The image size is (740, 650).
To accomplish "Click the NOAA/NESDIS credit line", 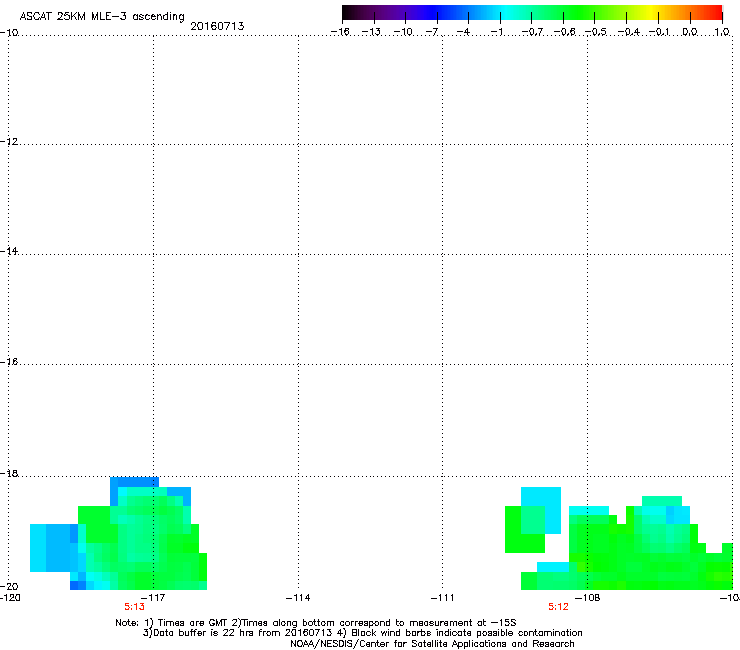I will (x=432, y=644).
